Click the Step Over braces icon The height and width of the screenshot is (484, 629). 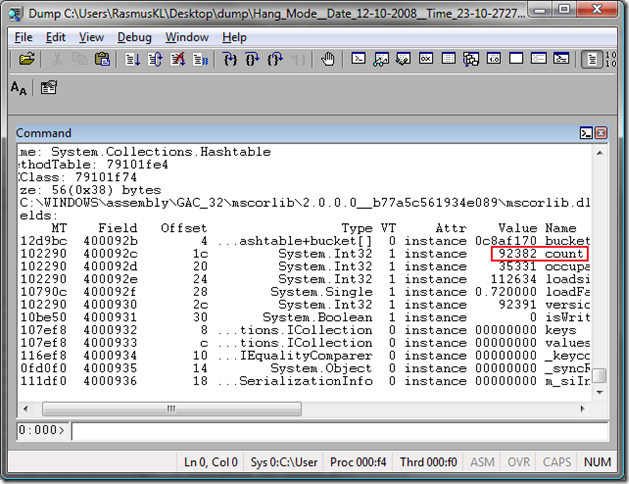tap(252, 59)
